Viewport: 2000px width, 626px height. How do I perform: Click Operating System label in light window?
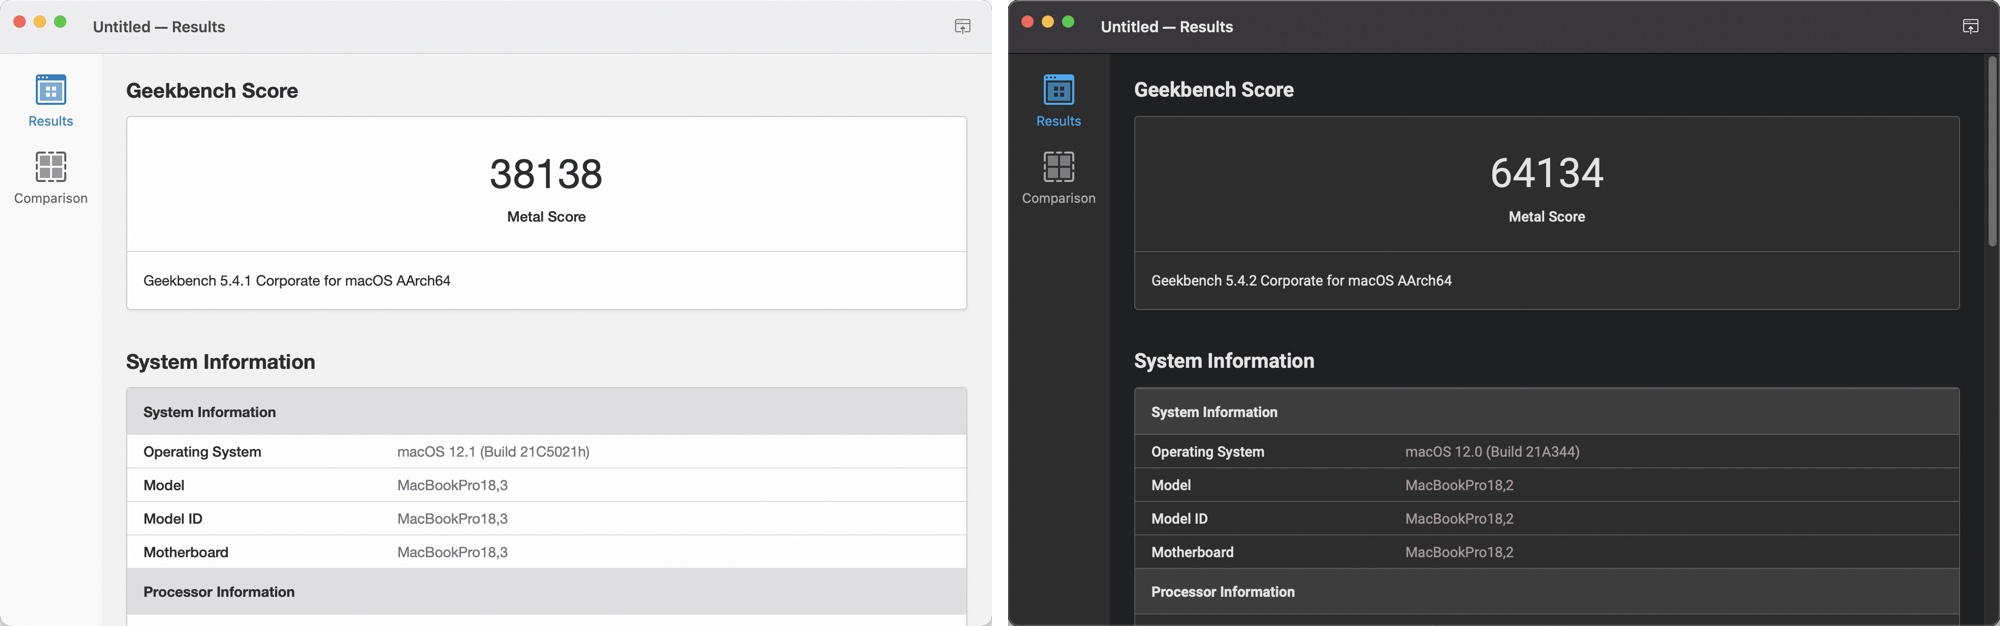(x=202, y=452)
